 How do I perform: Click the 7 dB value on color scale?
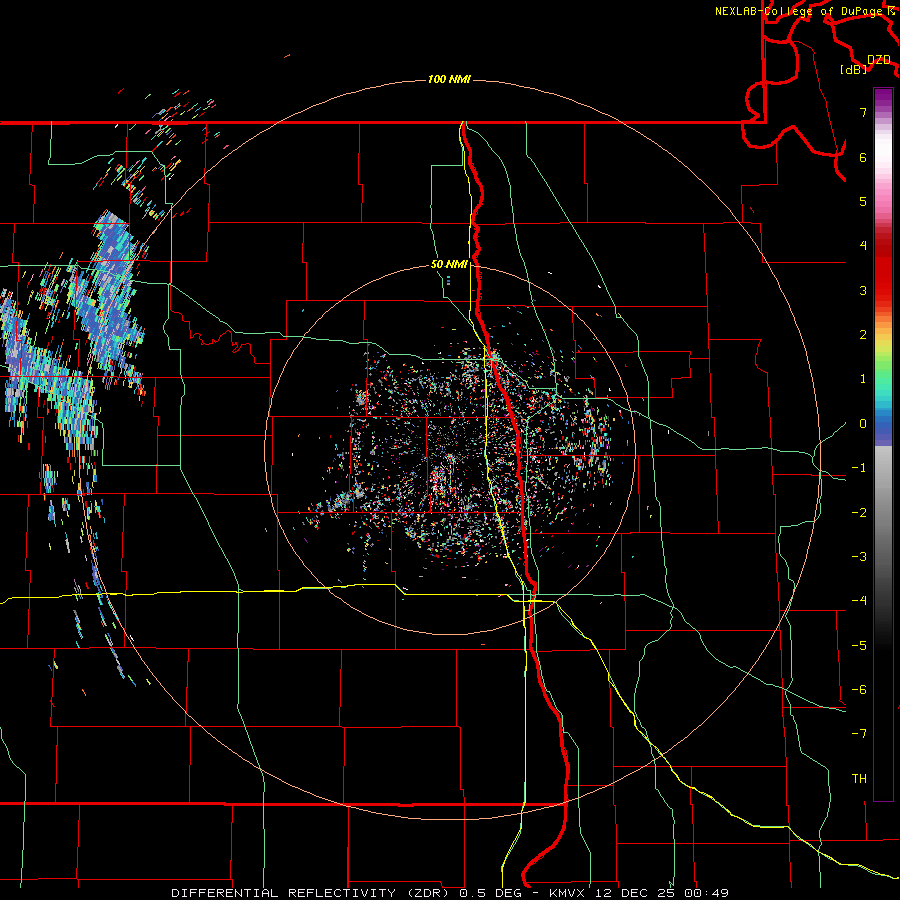point(863,112)
